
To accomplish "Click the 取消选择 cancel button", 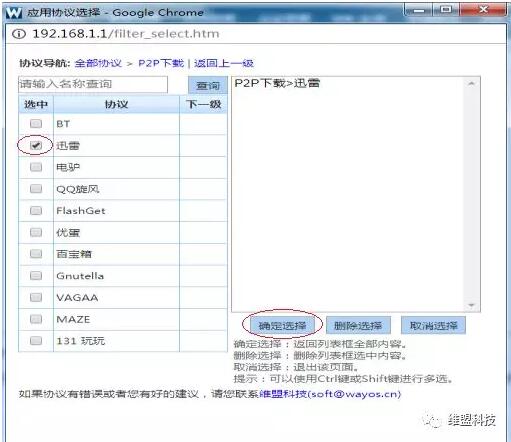I will [x=433, y=325].
